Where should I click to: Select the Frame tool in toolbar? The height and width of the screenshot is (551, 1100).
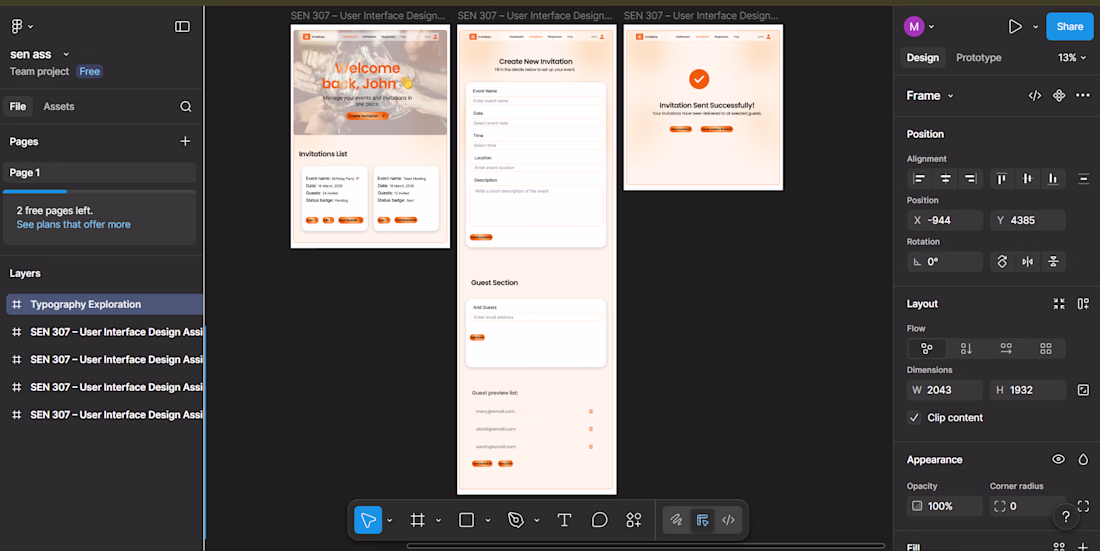(x=417, y=520)
